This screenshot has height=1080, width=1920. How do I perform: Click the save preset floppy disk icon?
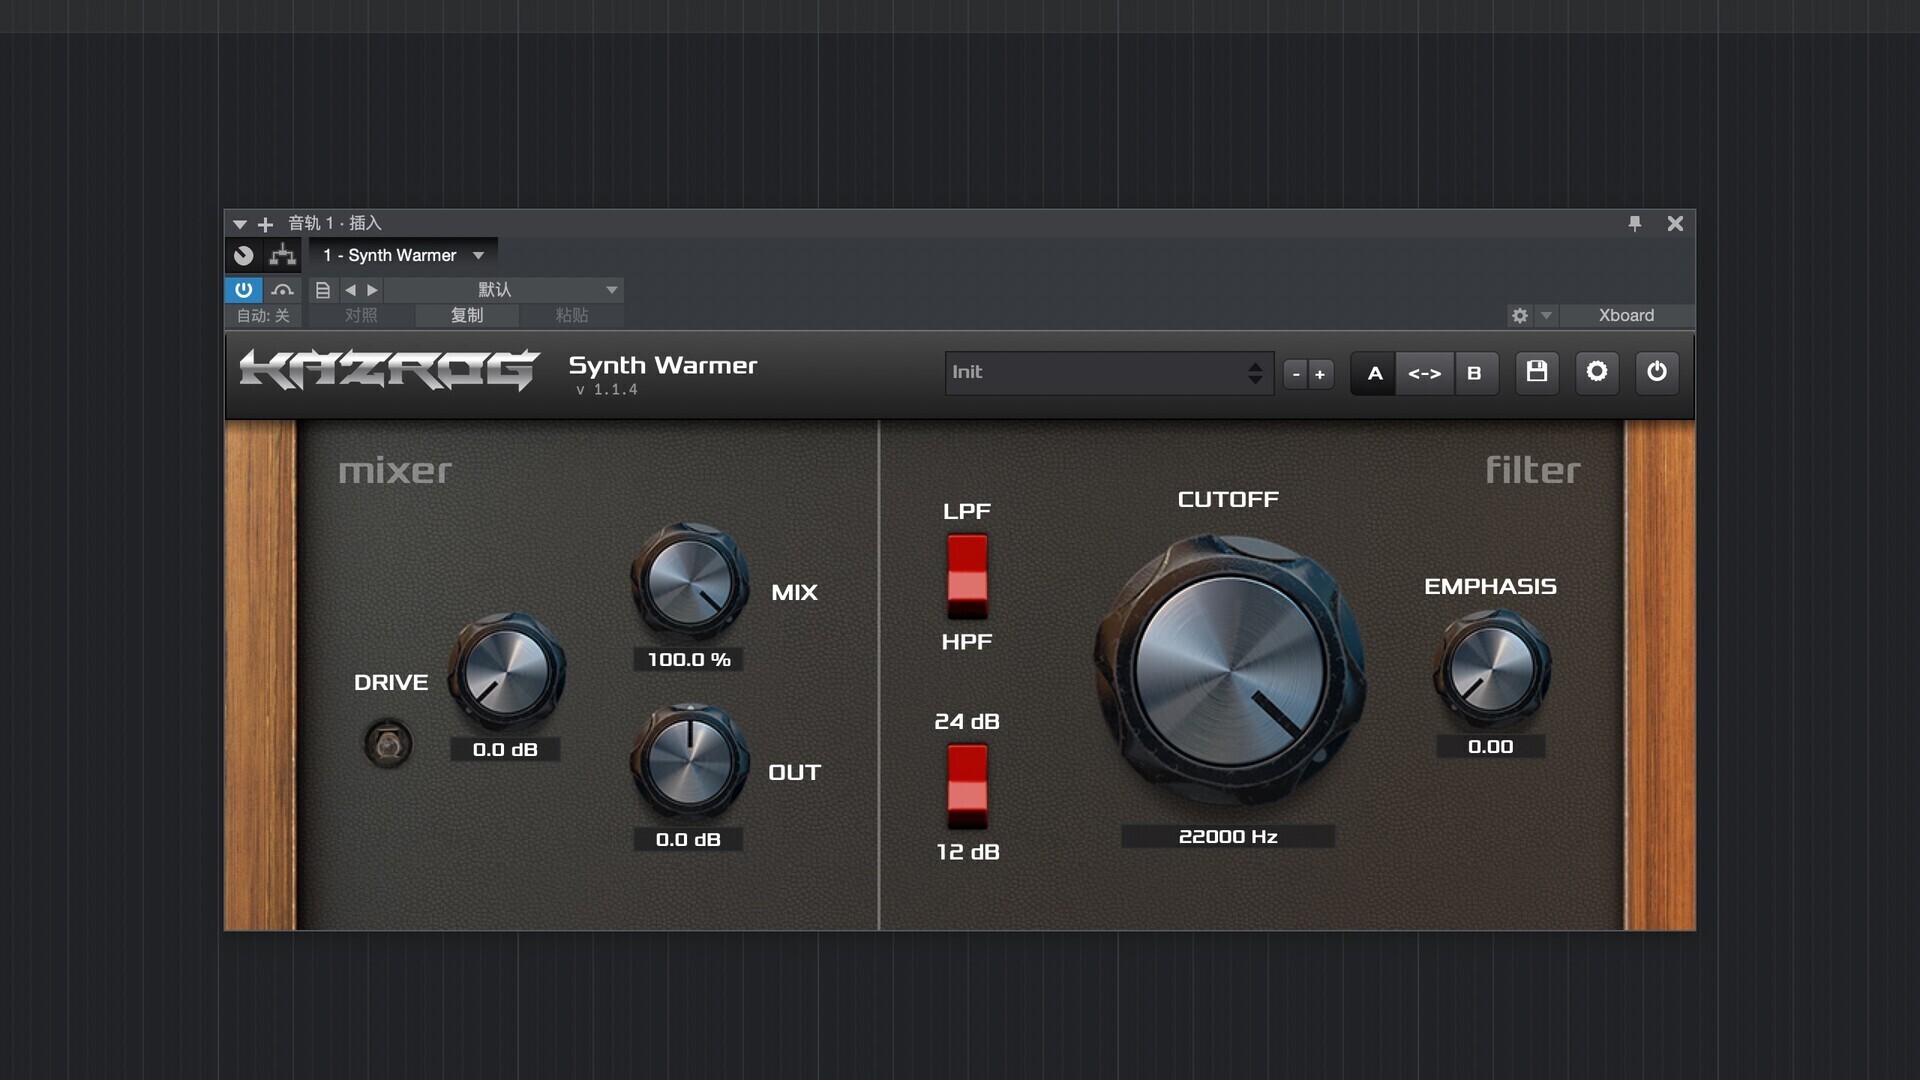pyautogui.click(x=1537, y=372)
